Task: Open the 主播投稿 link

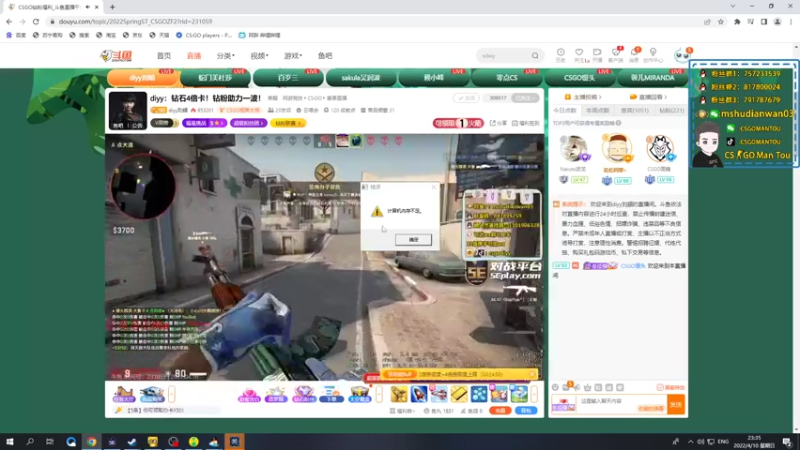Action: pos(583,97)
